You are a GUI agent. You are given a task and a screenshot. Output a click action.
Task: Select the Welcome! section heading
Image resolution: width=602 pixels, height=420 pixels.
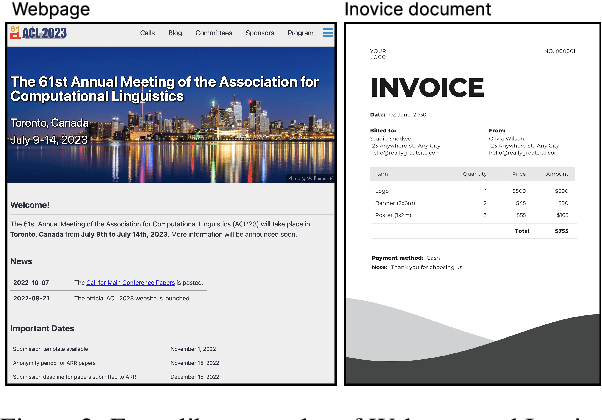point(31,204)
